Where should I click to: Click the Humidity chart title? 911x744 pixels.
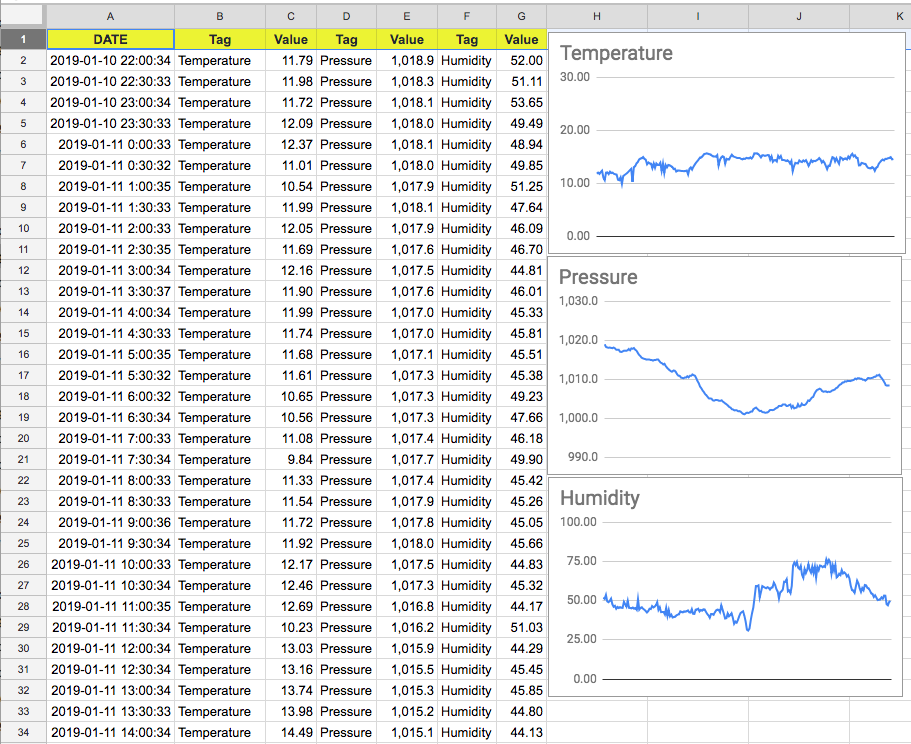coord(599,498)
